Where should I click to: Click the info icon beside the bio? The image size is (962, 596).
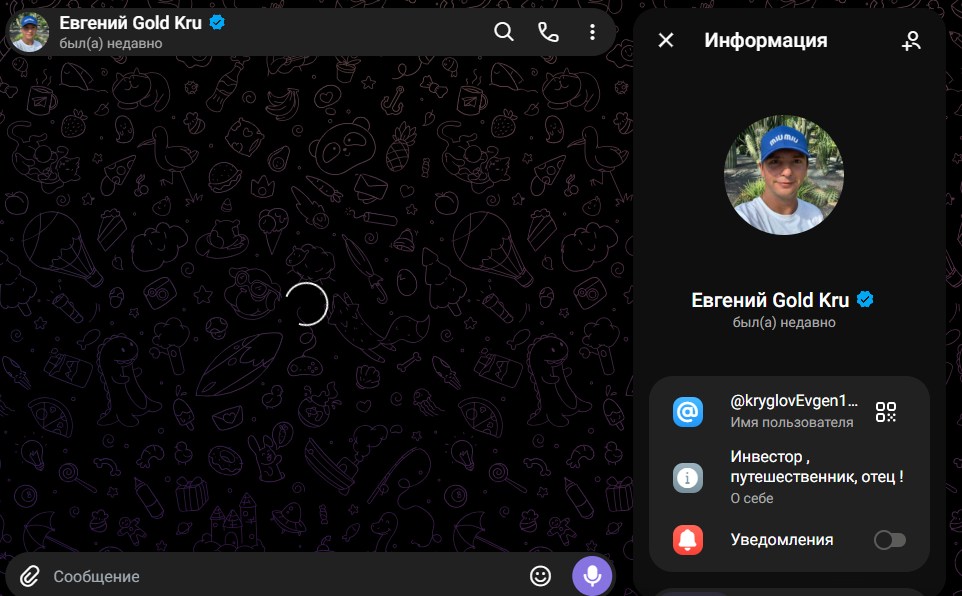(688, 478)
